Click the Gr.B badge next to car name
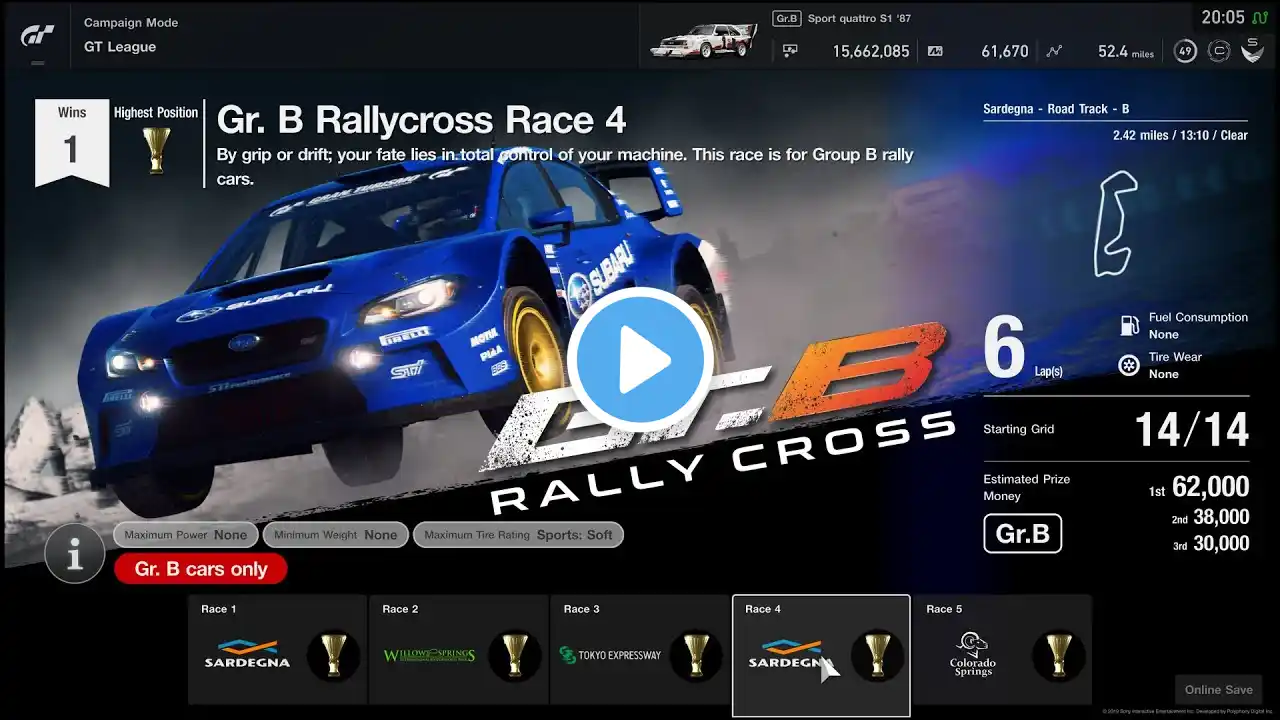 787,18
